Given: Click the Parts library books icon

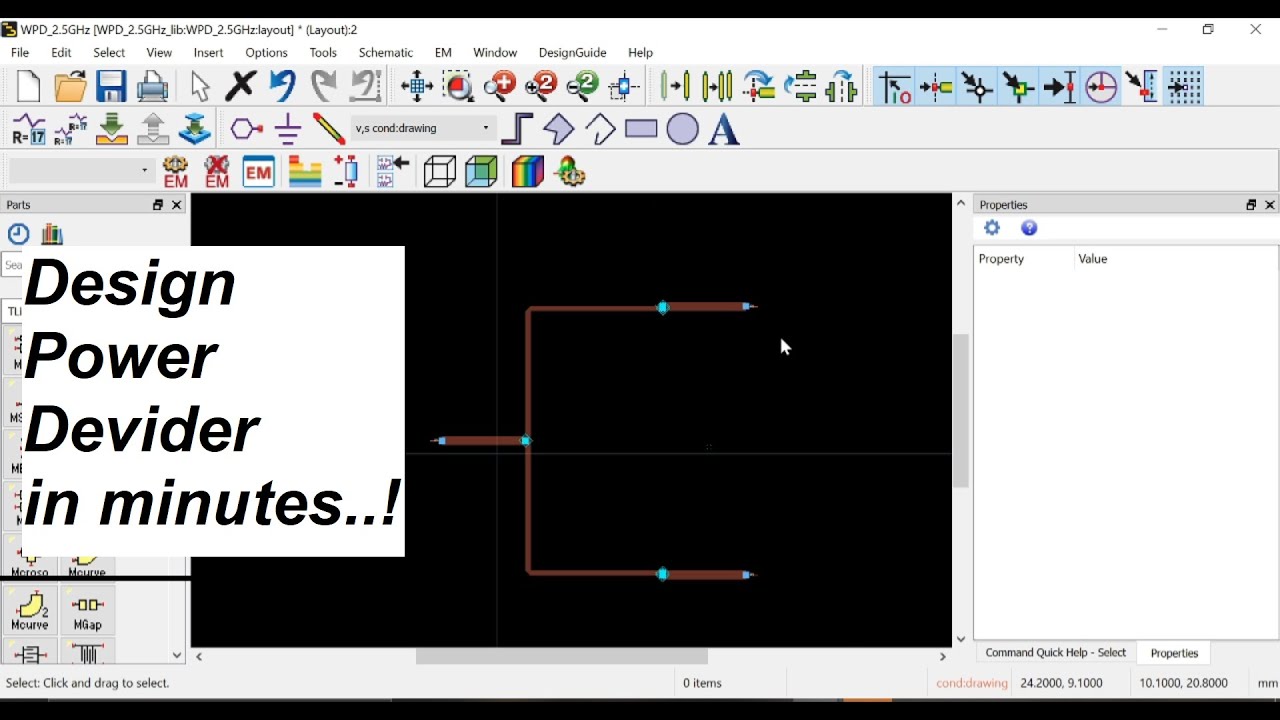Looking at the screenshot, I should pos(52,234).
